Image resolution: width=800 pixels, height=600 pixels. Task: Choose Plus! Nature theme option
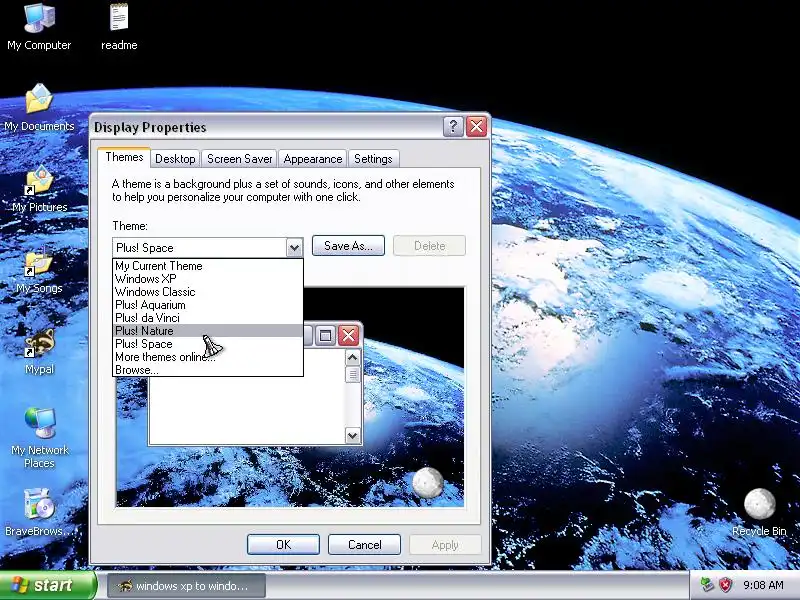pyautogui.click(x=208, y=331)
